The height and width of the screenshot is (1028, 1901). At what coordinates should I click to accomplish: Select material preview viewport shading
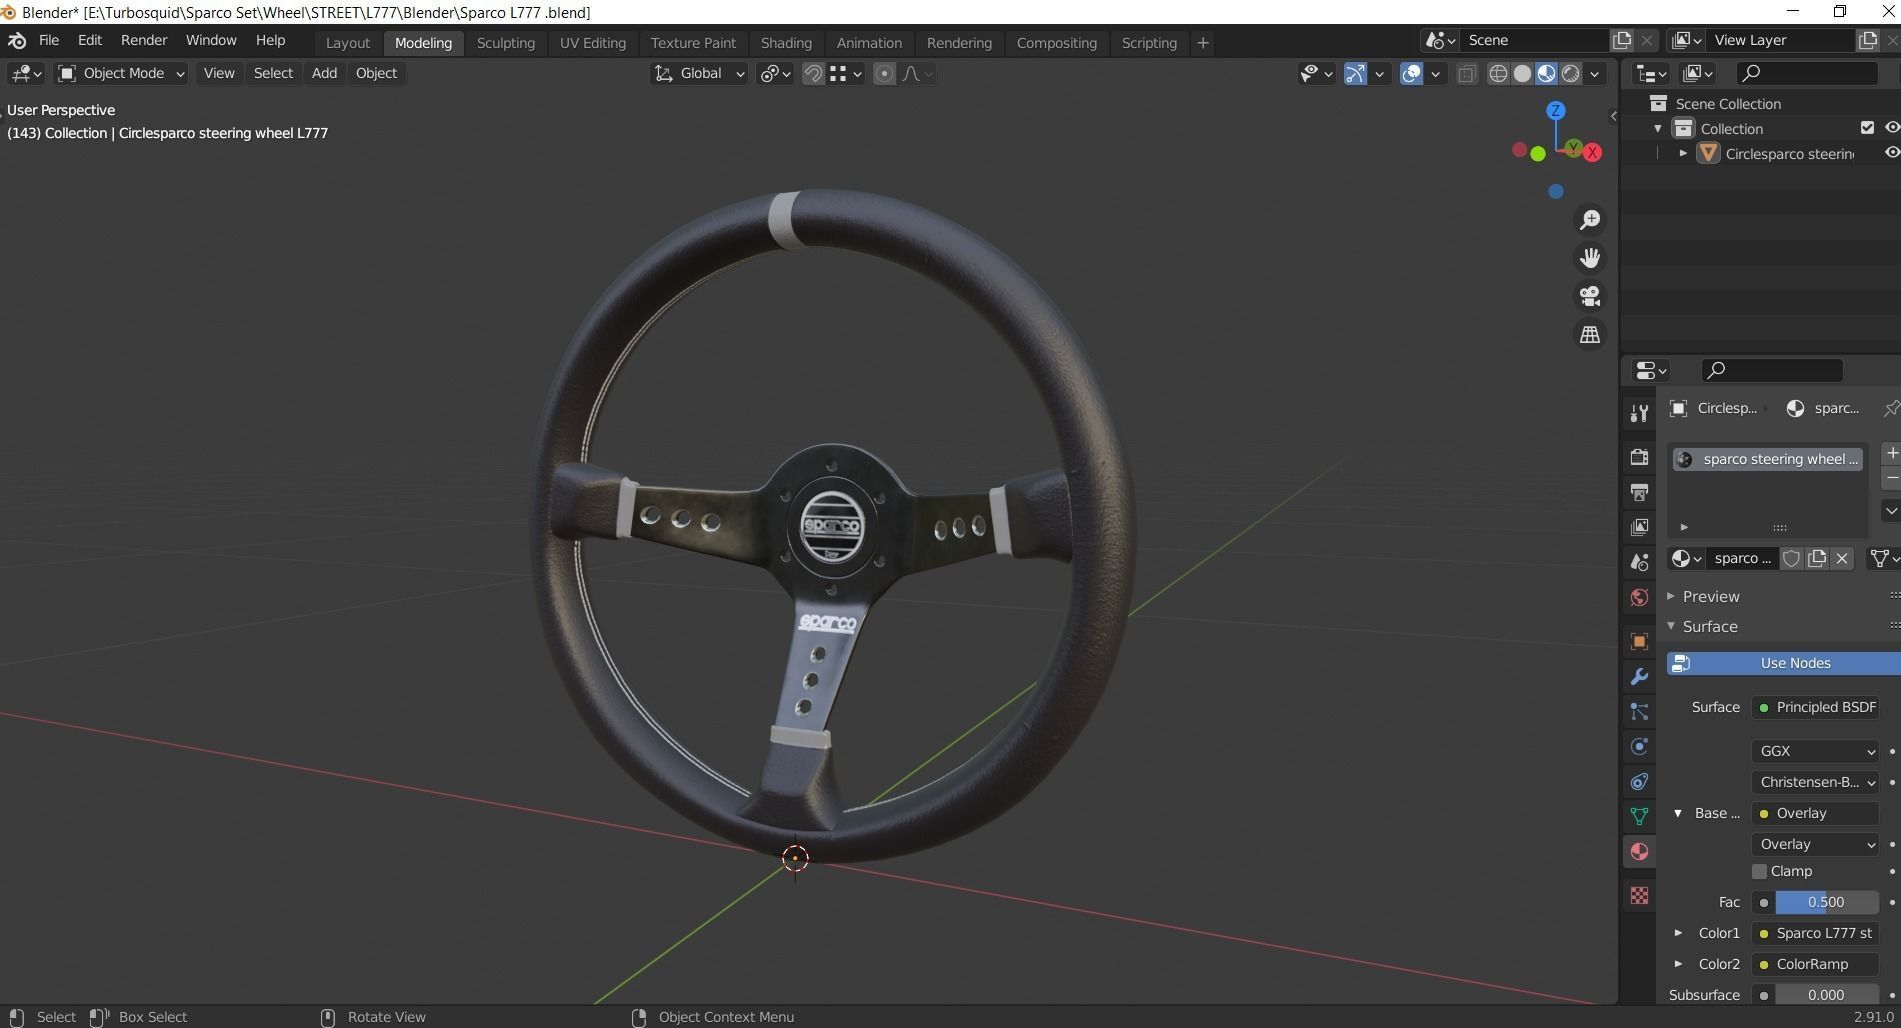point(1546,73)
